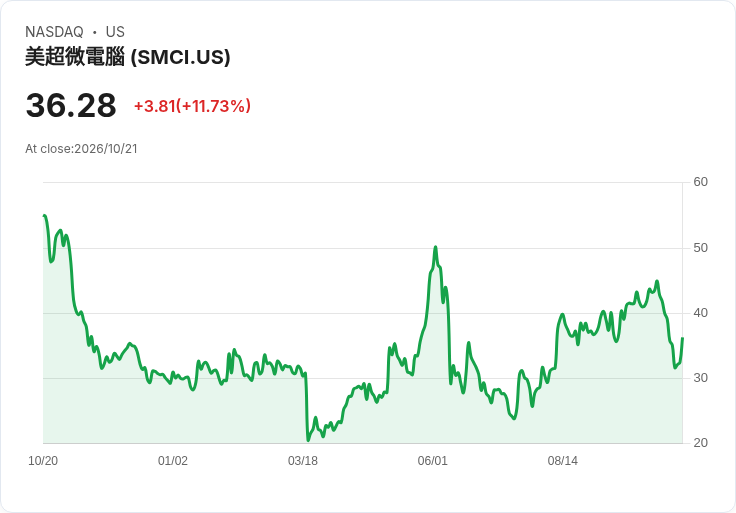Image resolution: width=736 pixels, height=513 pixels.
Task: Click the At close:2026/10/21 timestamp
Action: point(81,149)
